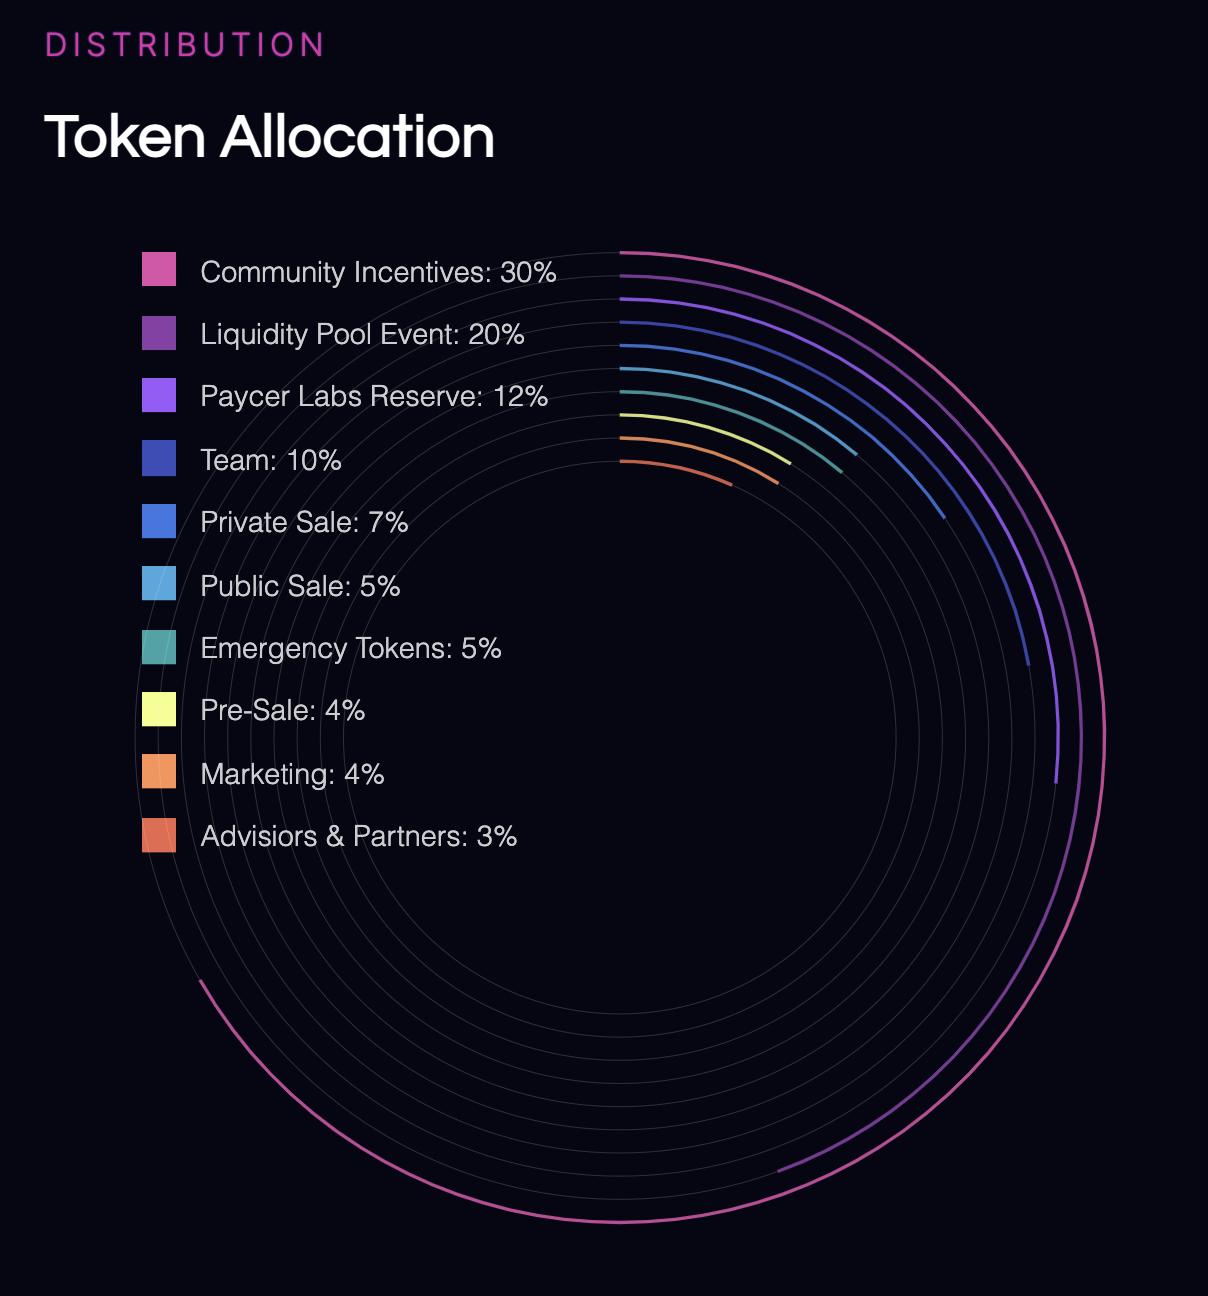
Task: Select the Advisors & Partners: 3% label
Action: (x=359, y=836)
